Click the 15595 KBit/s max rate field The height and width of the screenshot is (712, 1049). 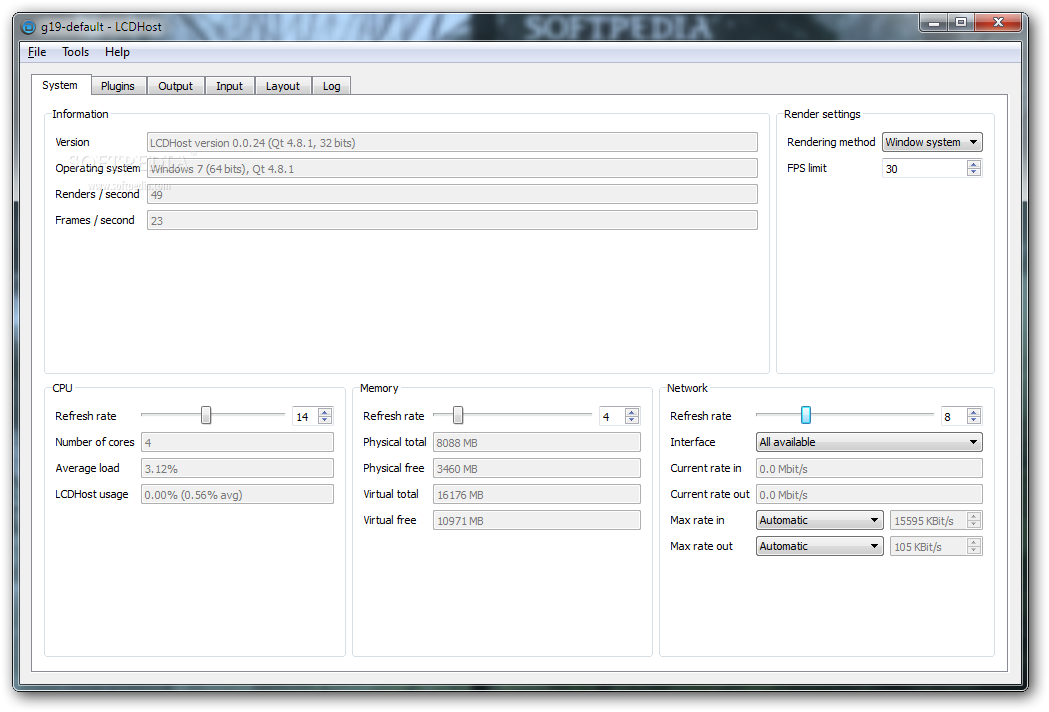(x=929, y=521)
